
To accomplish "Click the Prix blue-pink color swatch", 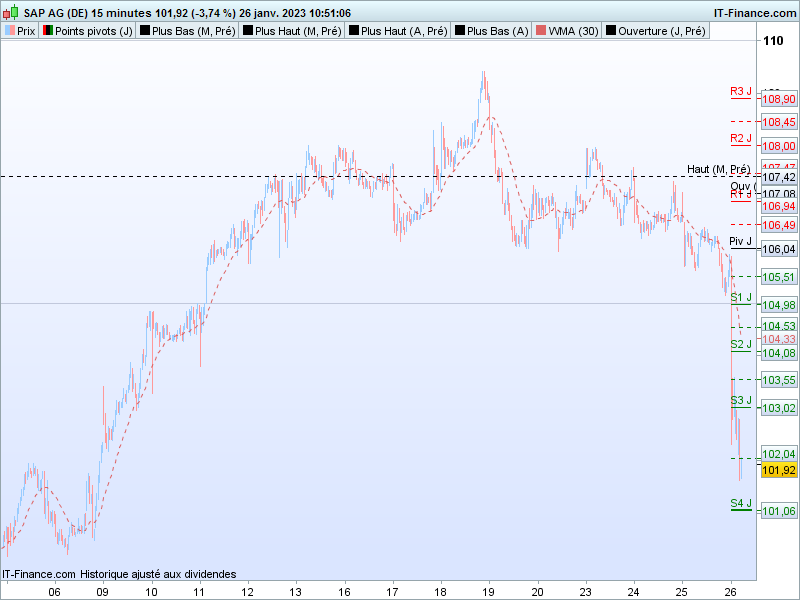I will [x=10, y=31].
